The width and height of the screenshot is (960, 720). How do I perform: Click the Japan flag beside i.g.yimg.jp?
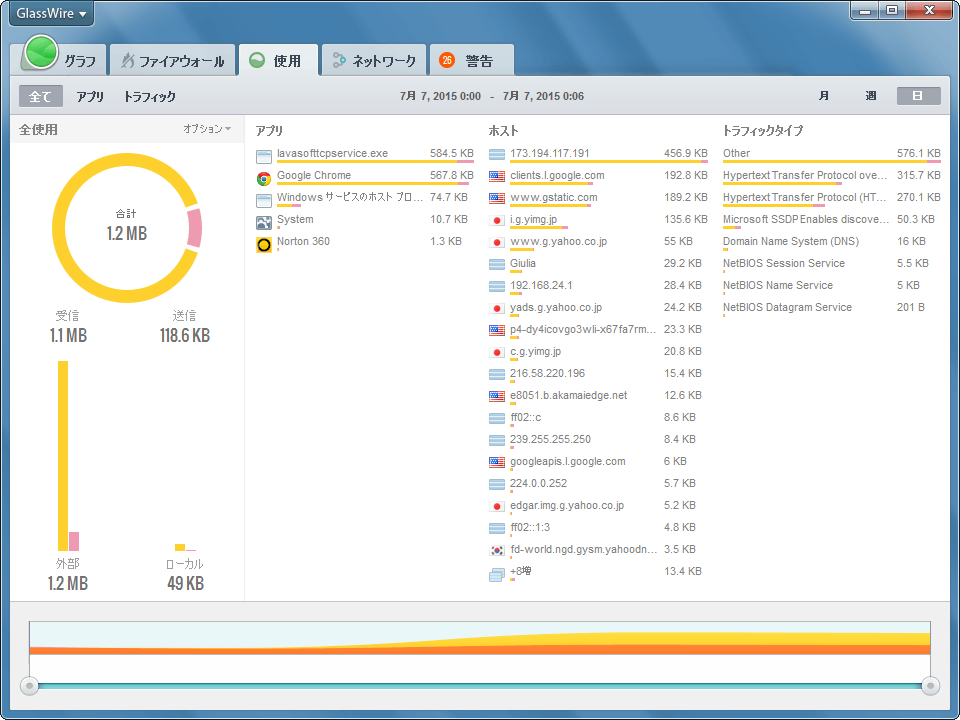pyautogui.click(x=497, y=220)
